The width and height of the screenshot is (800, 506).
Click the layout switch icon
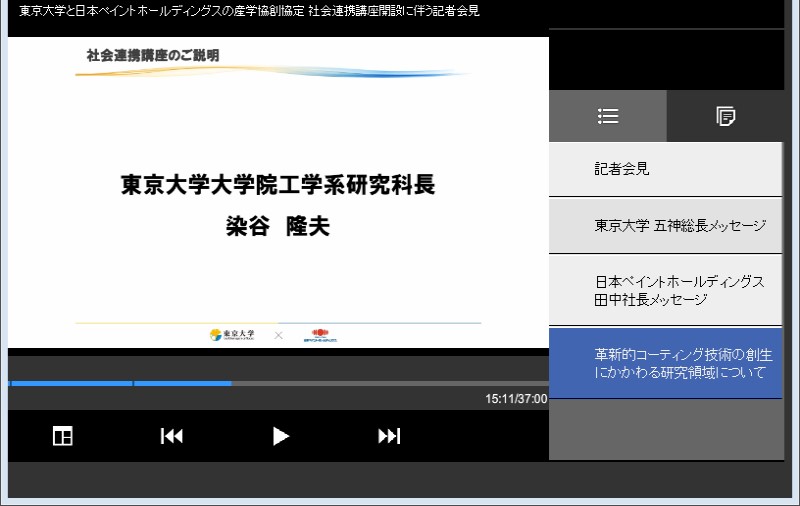pyautogui.click(x=63, y=436)
